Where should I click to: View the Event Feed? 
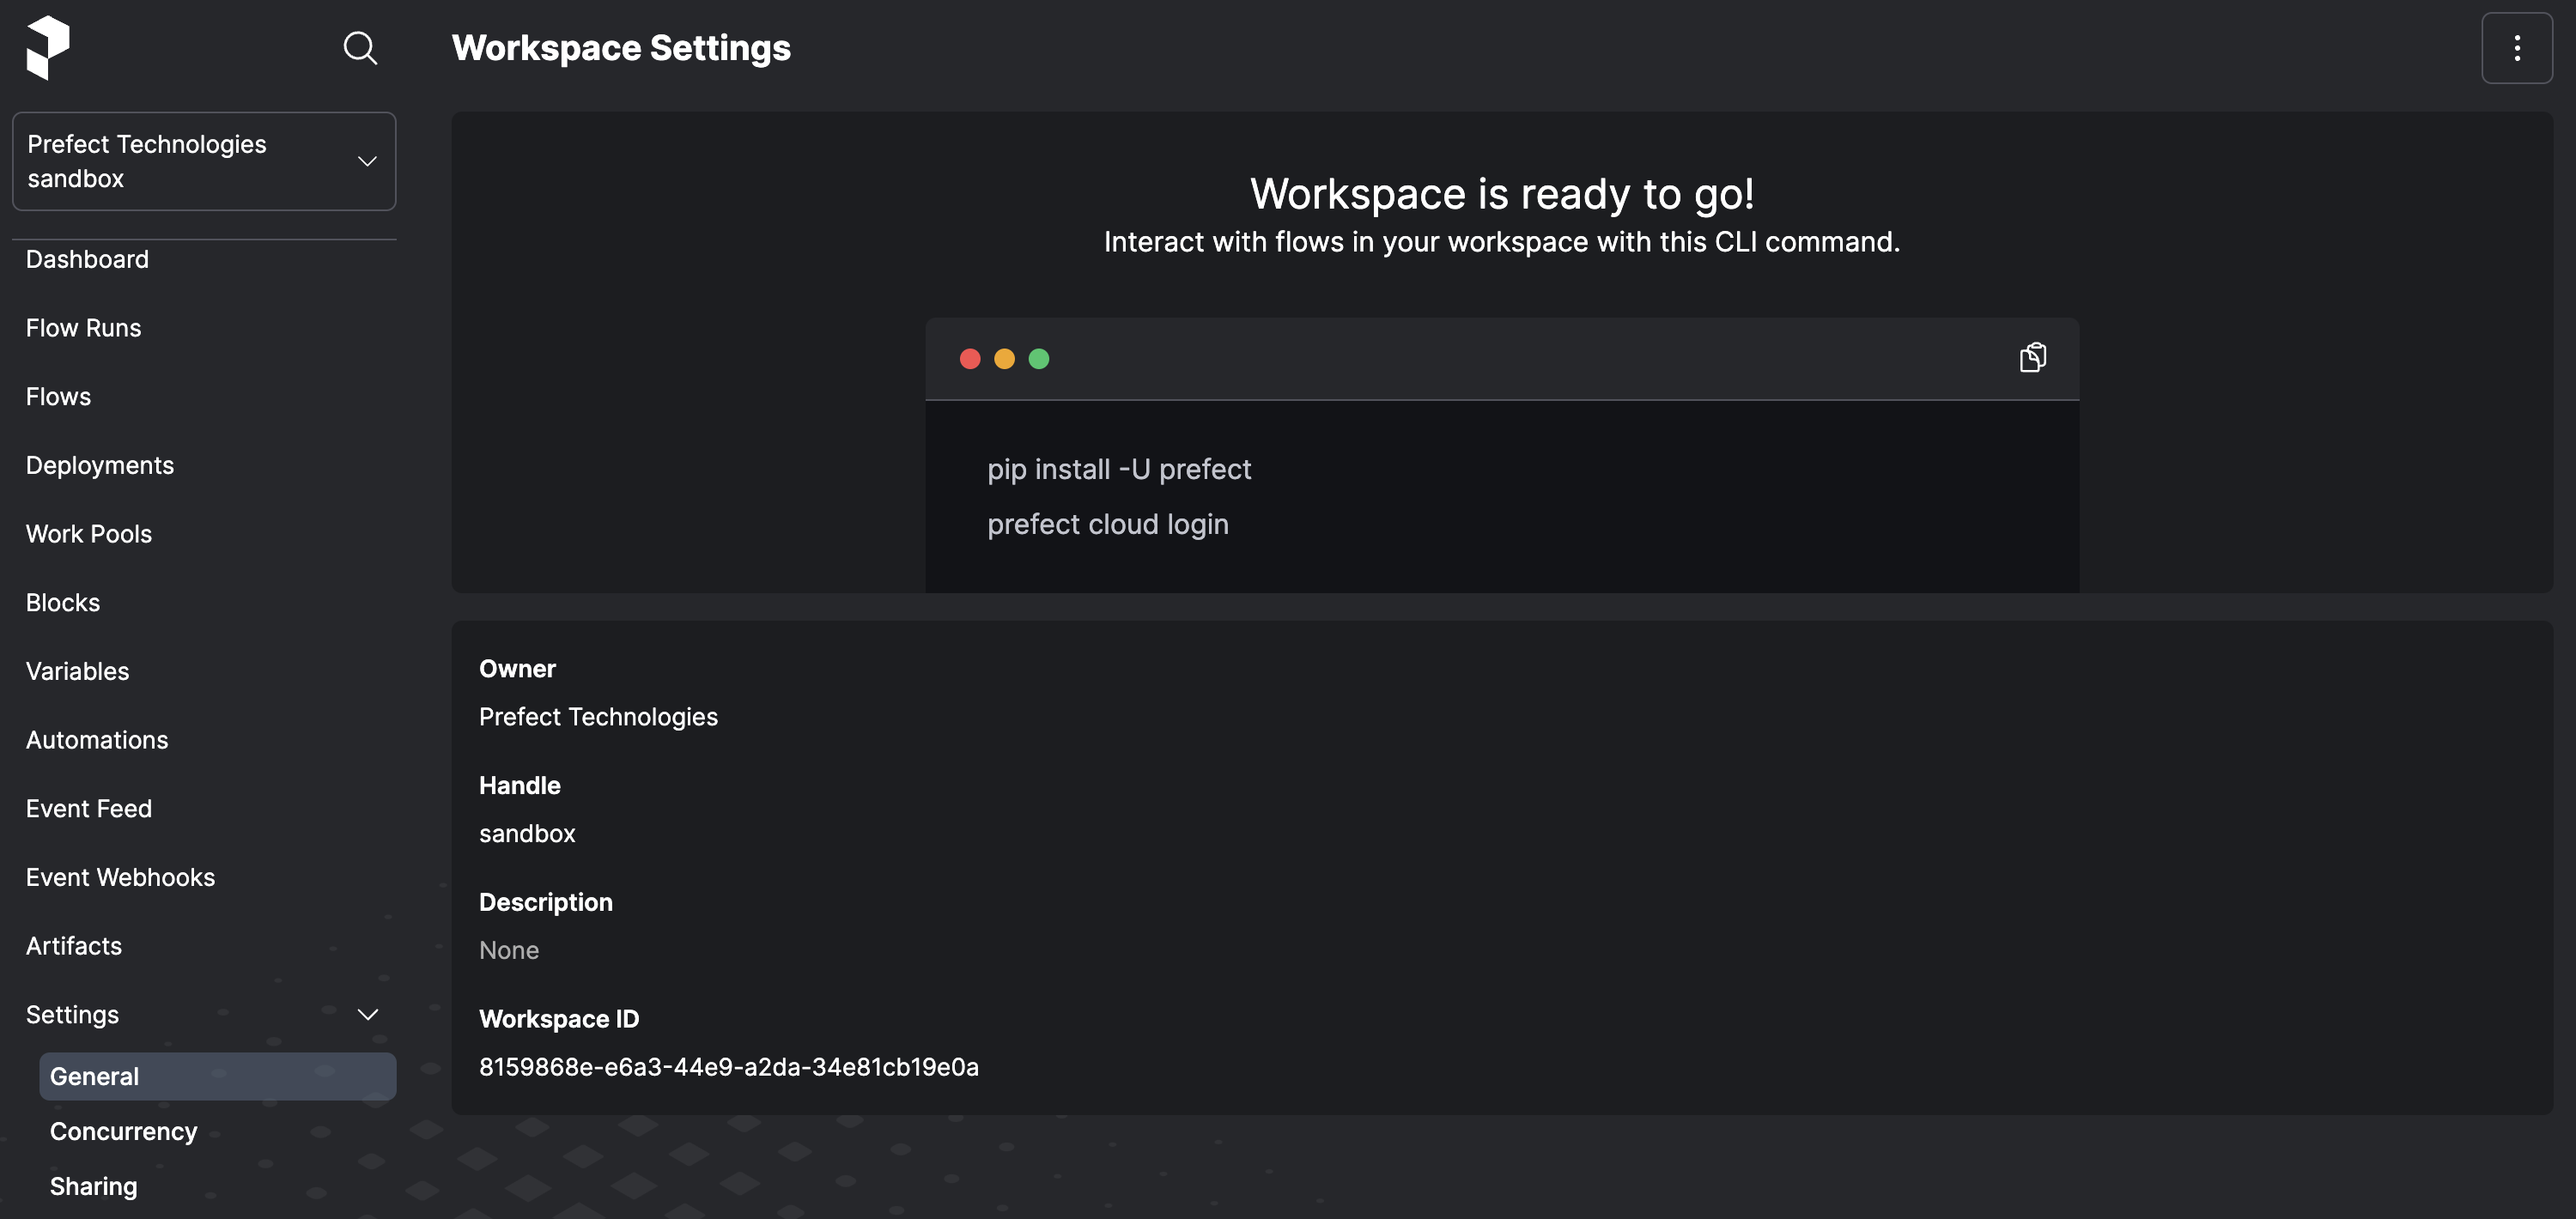pos(89,808)
